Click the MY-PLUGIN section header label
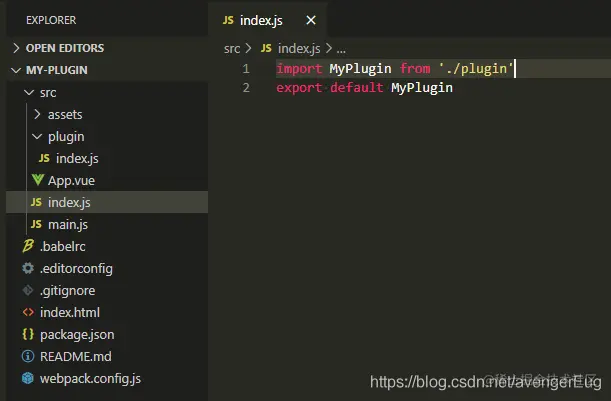 [57, 70]
